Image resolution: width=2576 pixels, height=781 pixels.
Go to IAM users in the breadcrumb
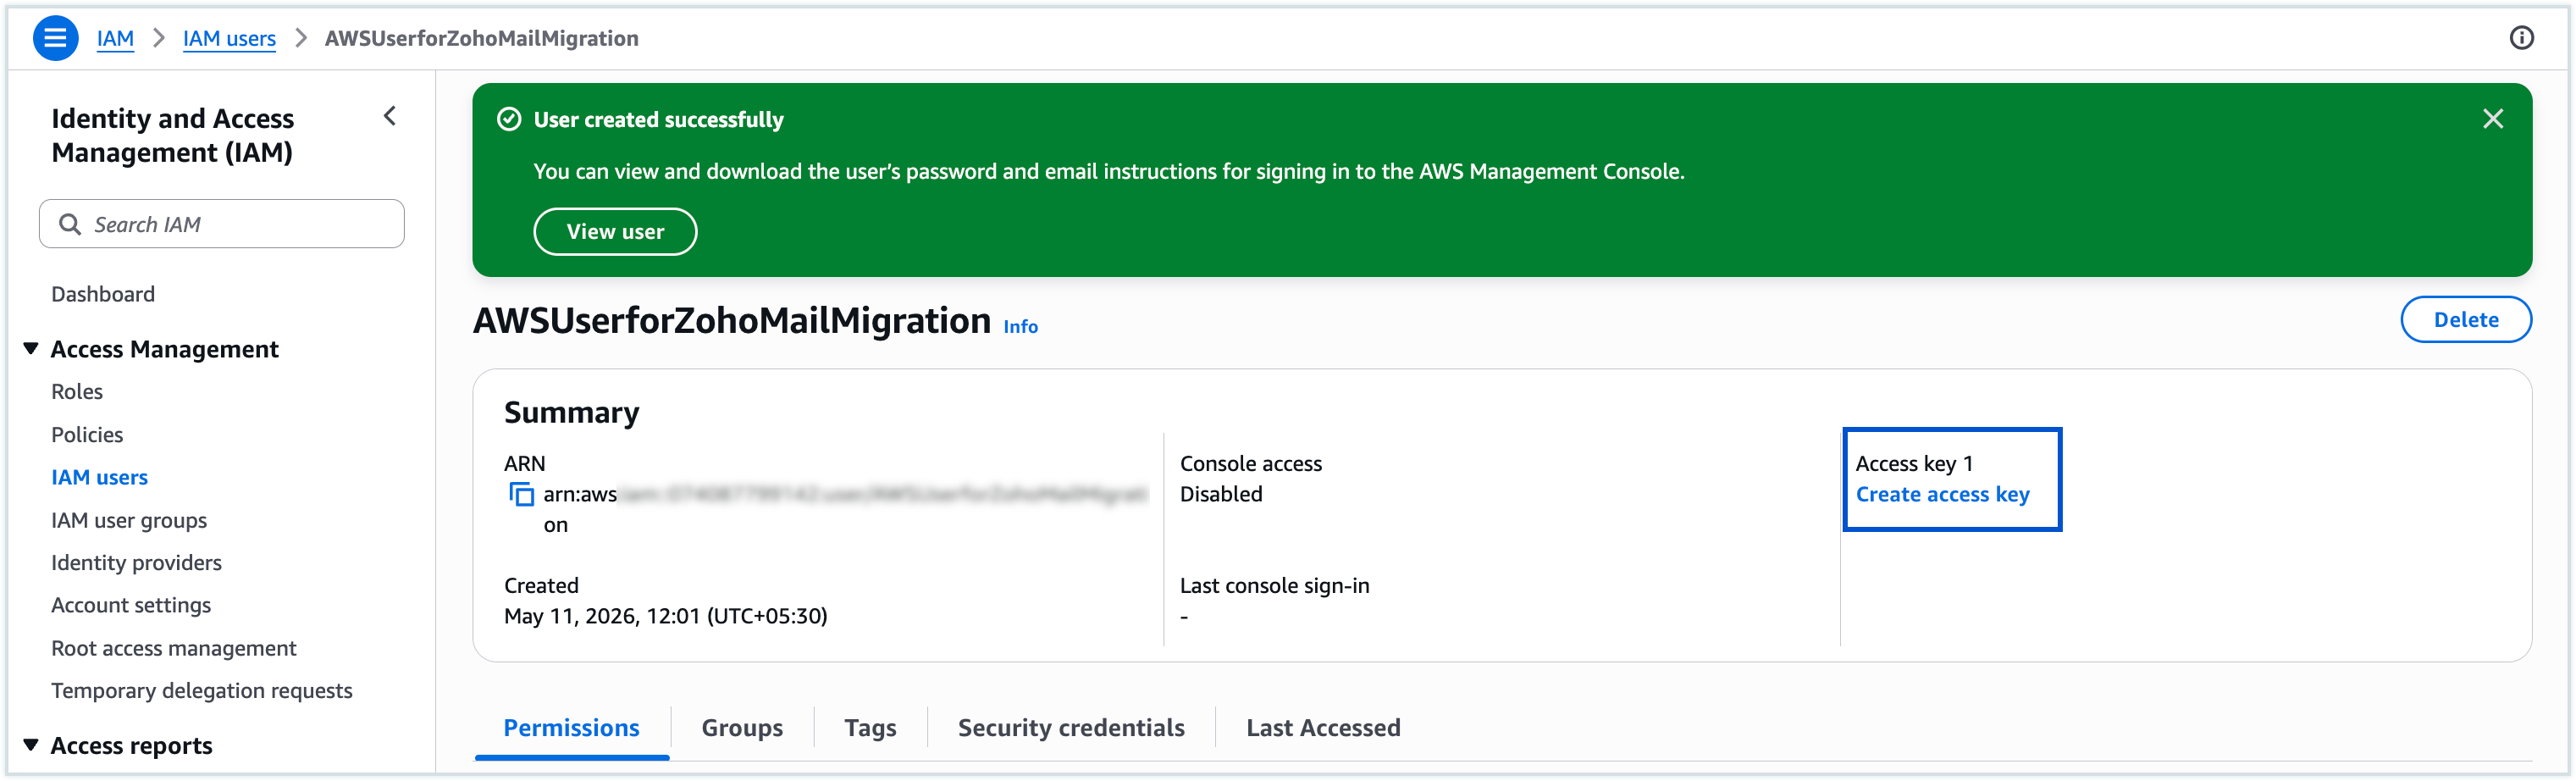pyautogui.click(x=229, y=38)
